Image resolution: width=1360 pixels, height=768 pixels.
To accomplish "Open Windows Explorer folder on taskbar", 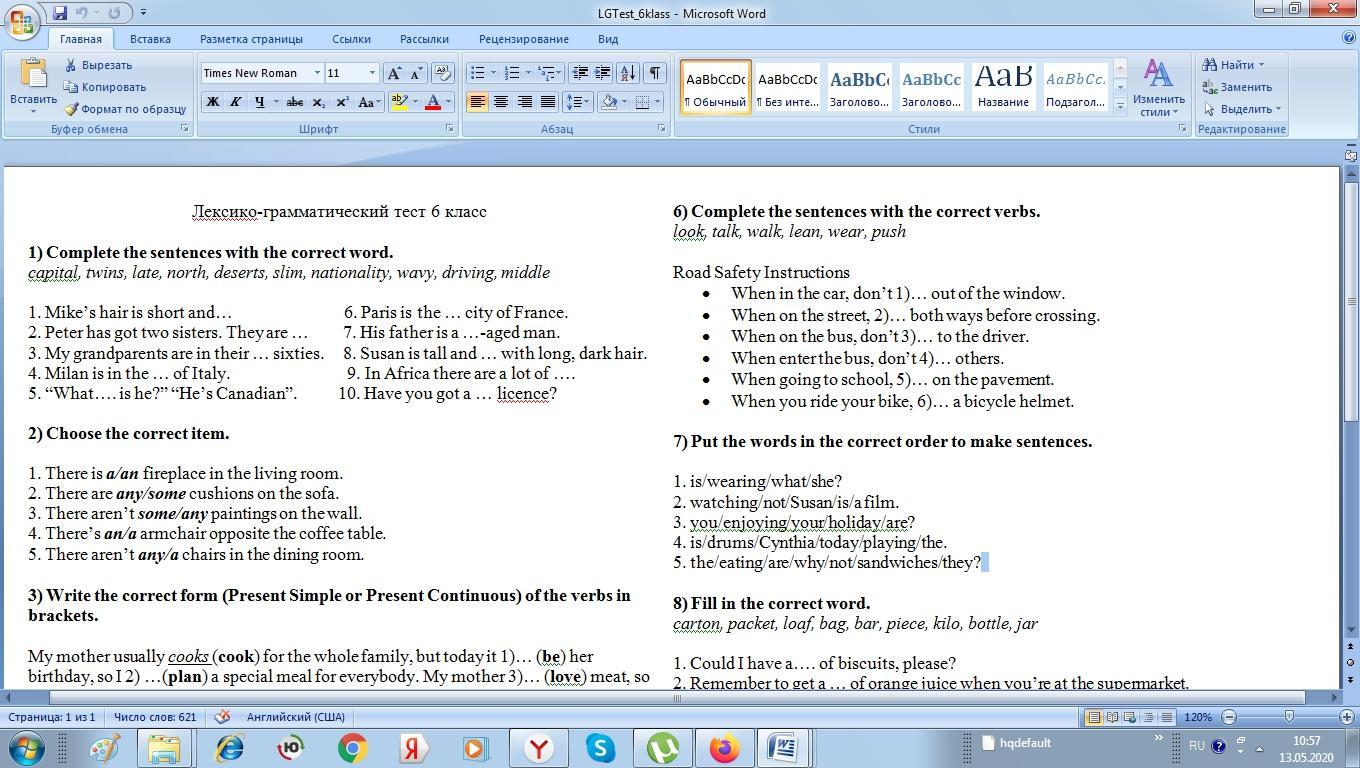I will (x=166, y=748).
